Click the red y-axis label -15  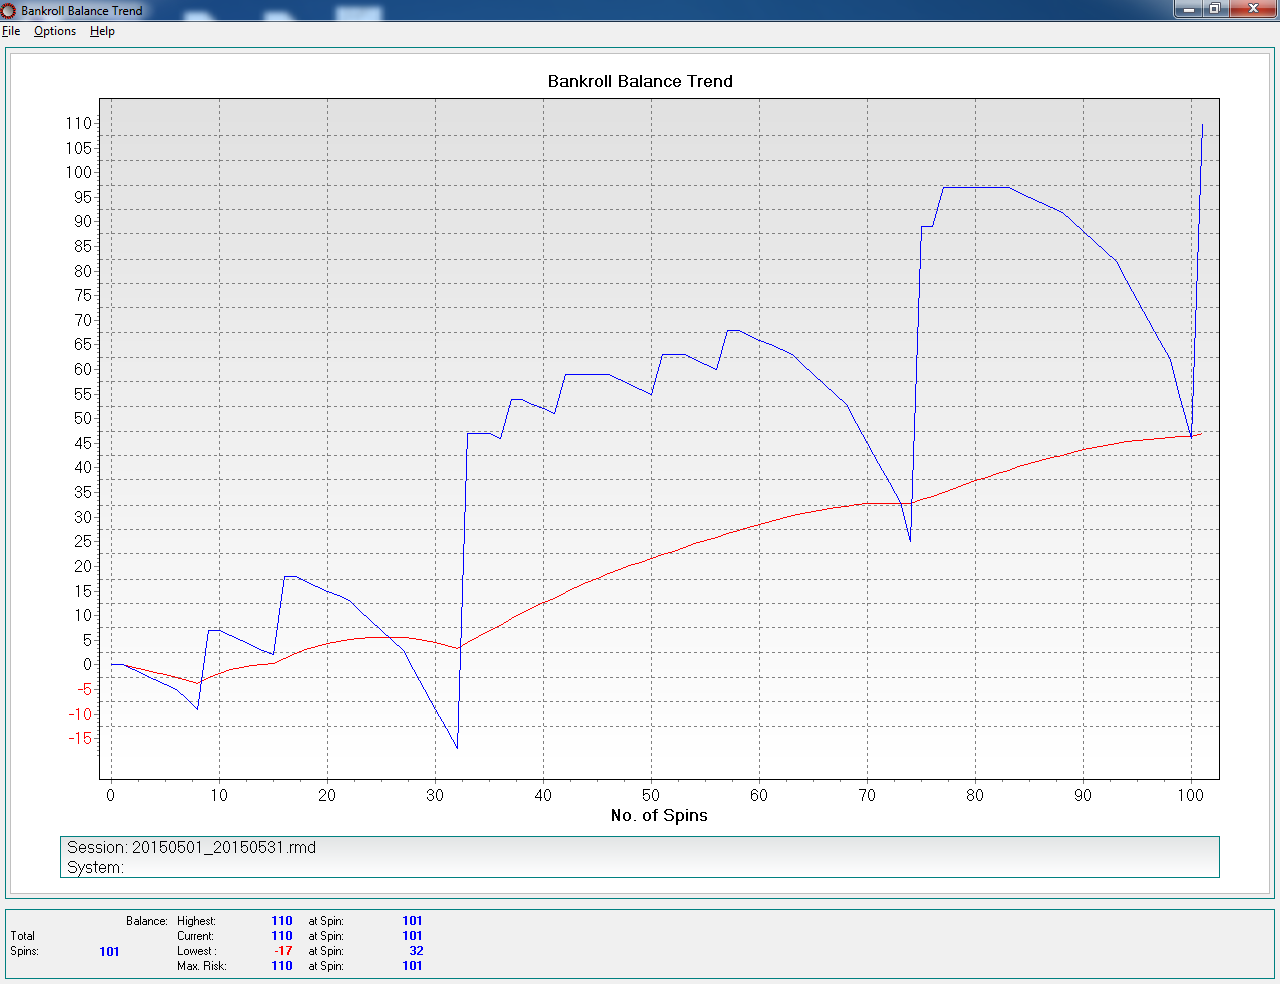[80, 738]
